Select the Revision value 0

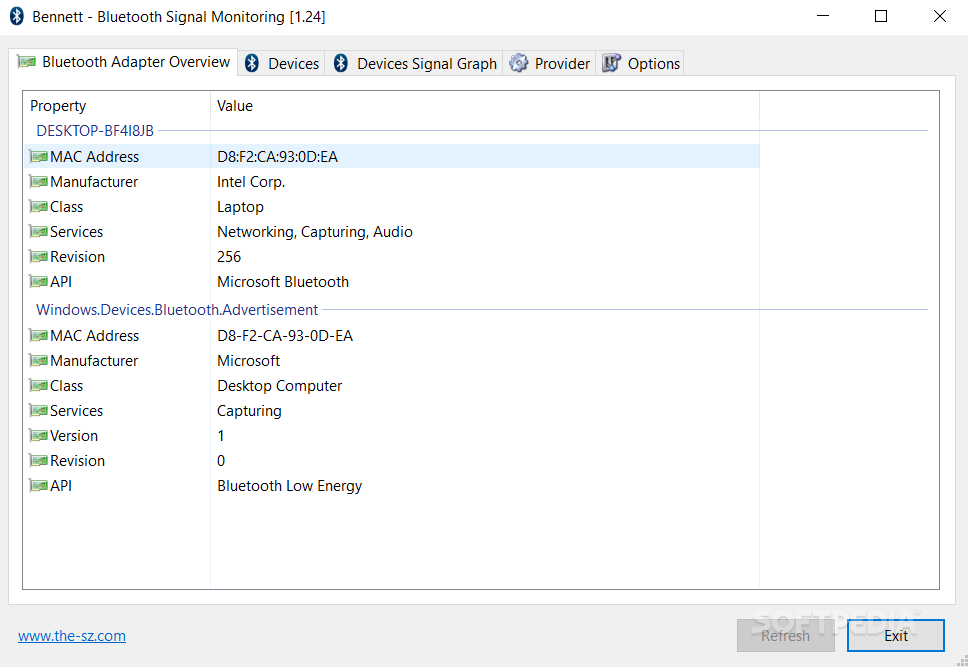(x=221, y=461)
